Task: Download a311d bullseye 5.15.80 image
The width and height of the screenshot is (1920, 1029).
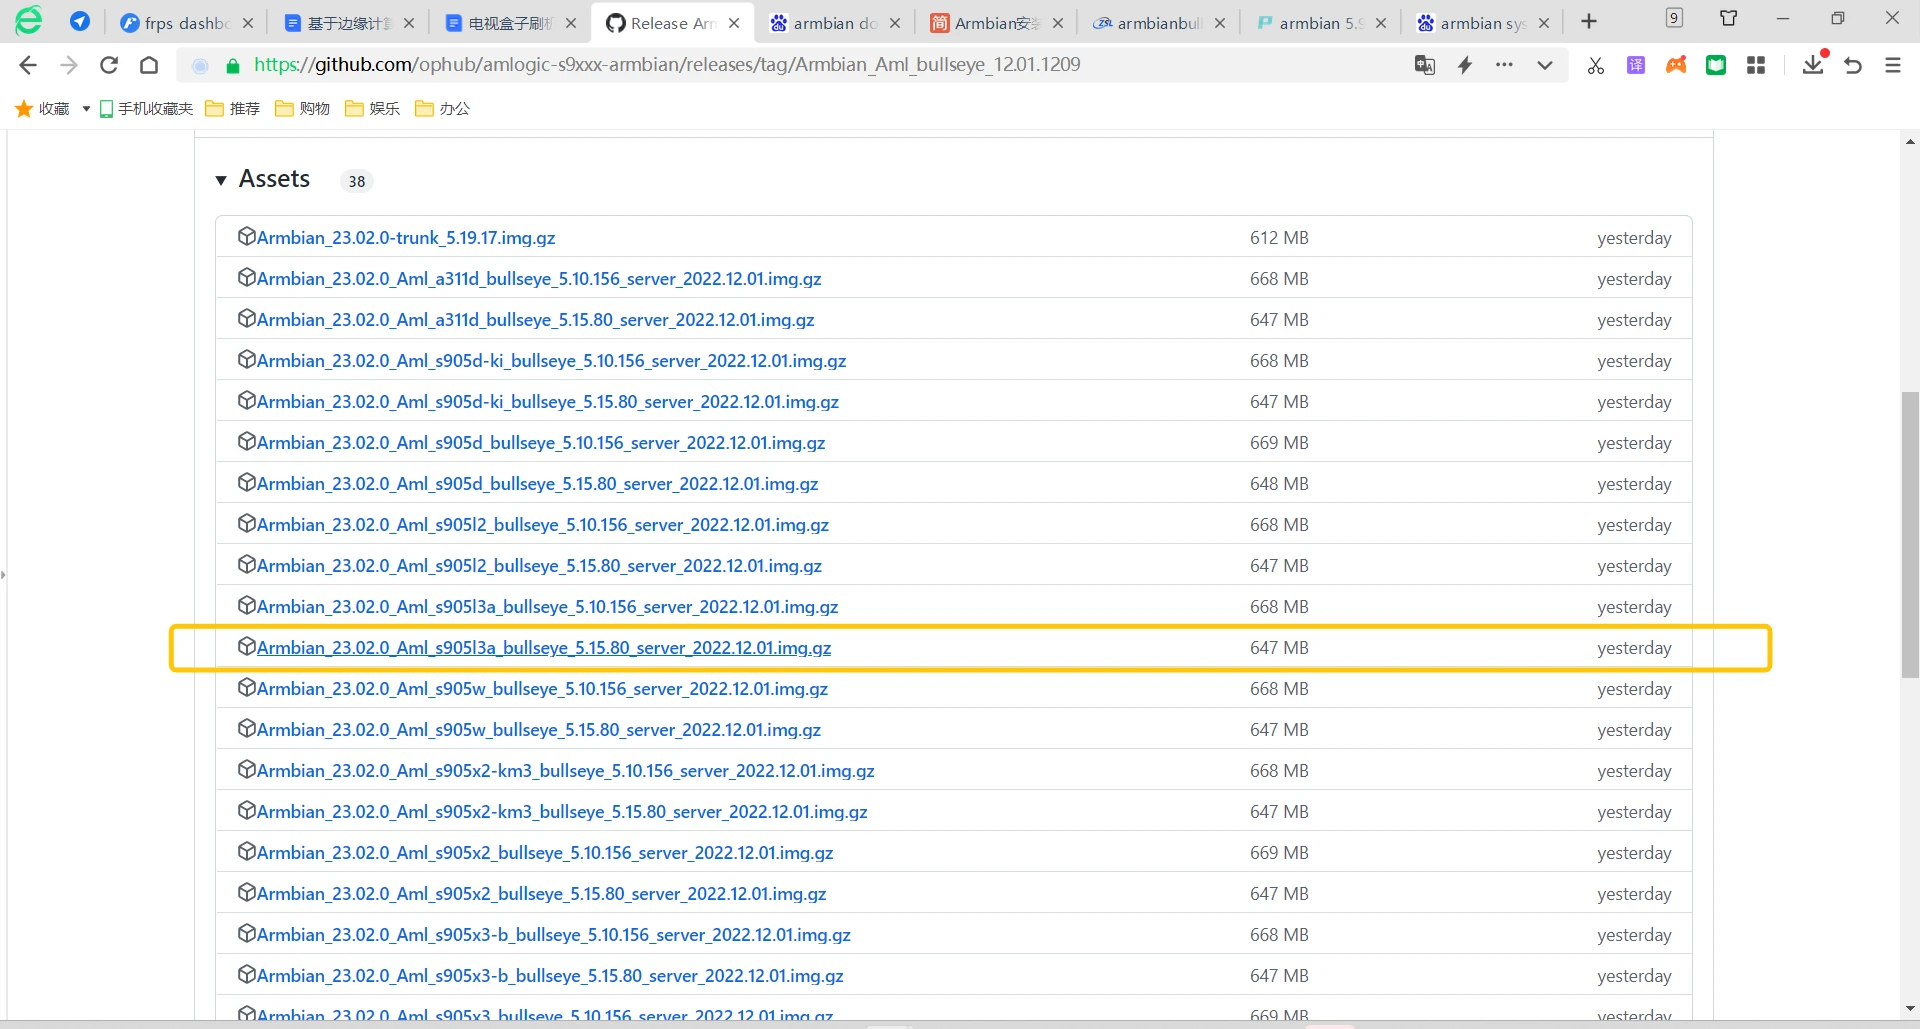Action: pyautogui.click(x=535, y=320)
